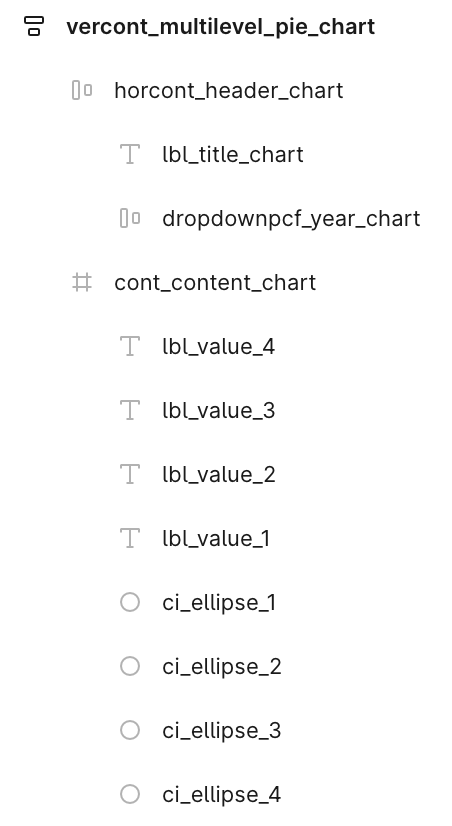The width and height of the screenshot is (452, 826).
Task: Select the lbl_title_chart text layer
Action: click(x=233, y=154)
